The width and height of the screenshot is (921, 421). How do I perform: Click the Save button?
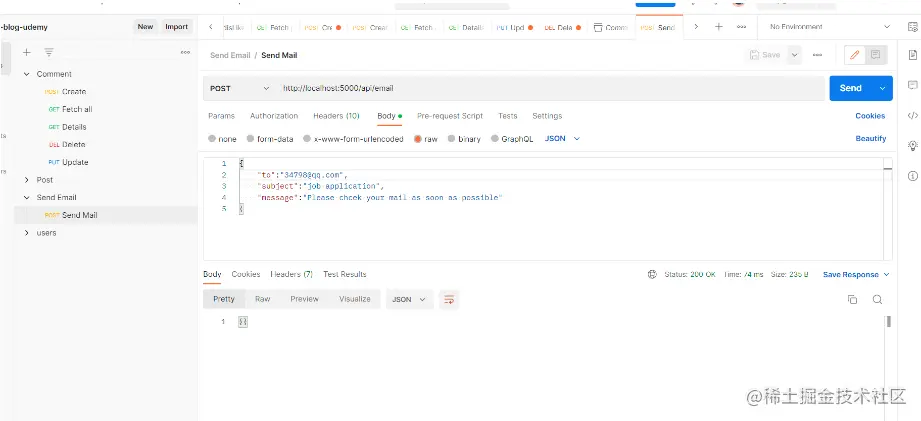click(x=766, y=55)
